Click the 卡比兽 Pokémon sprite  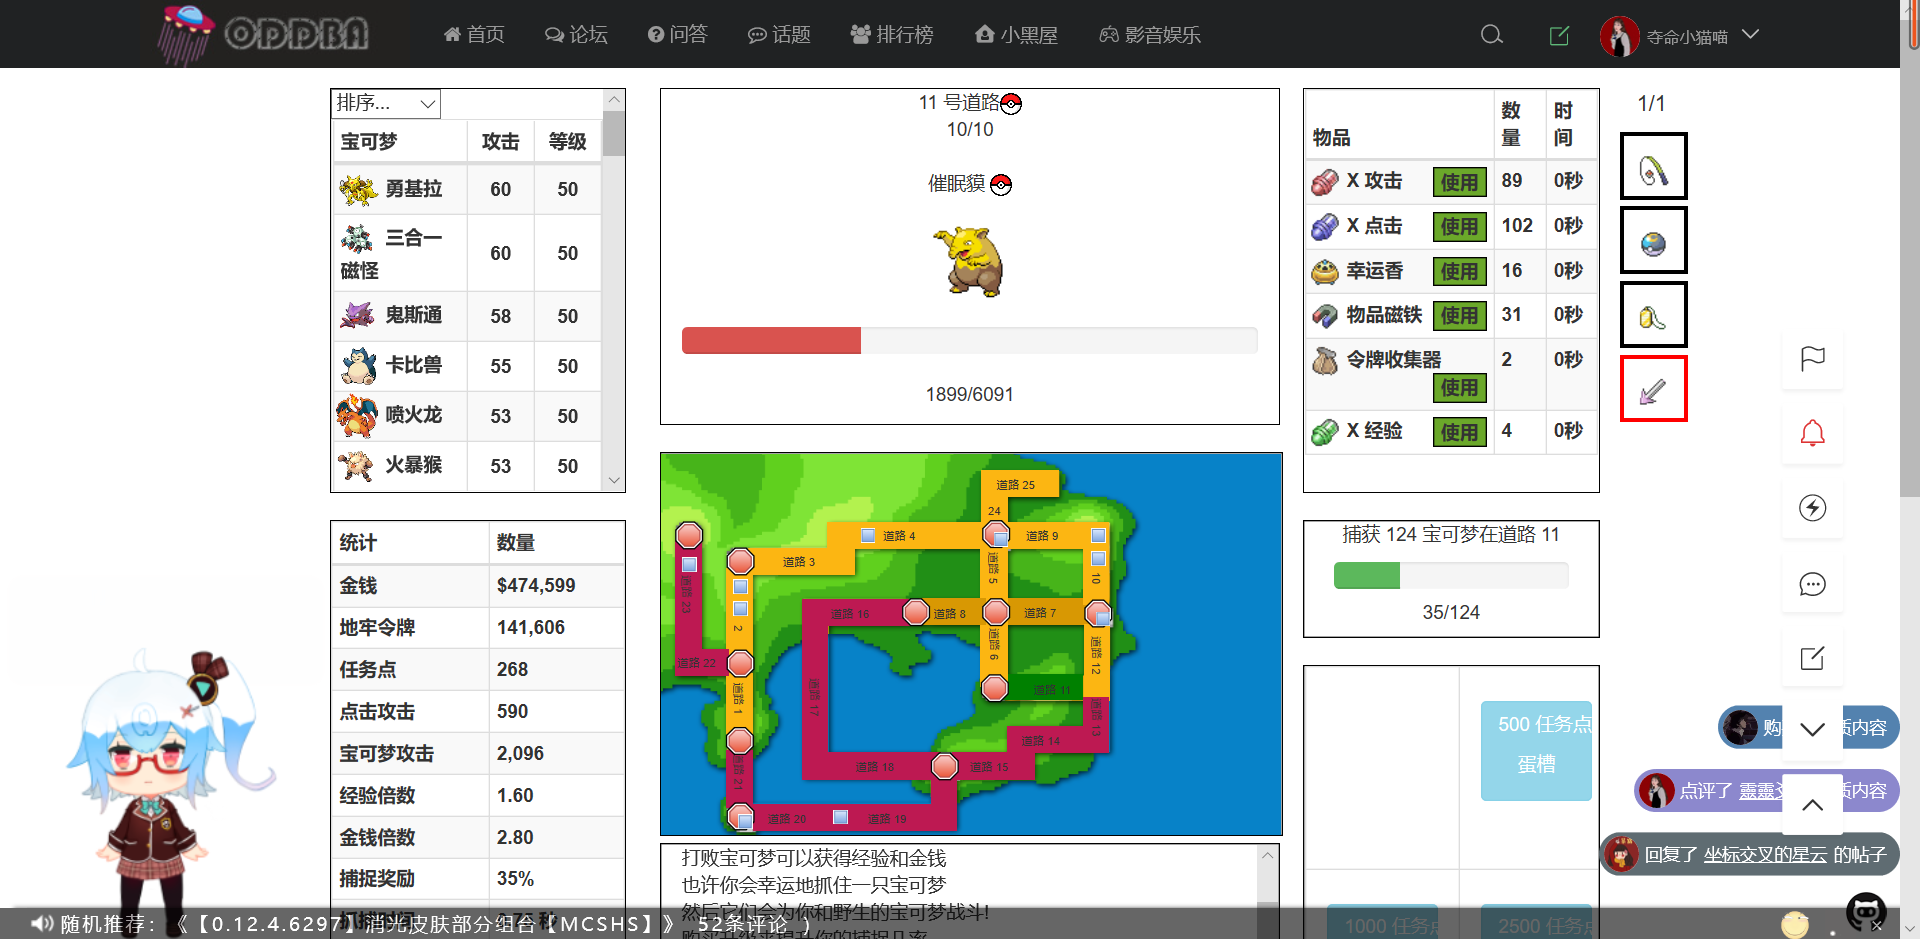point(358,366)
